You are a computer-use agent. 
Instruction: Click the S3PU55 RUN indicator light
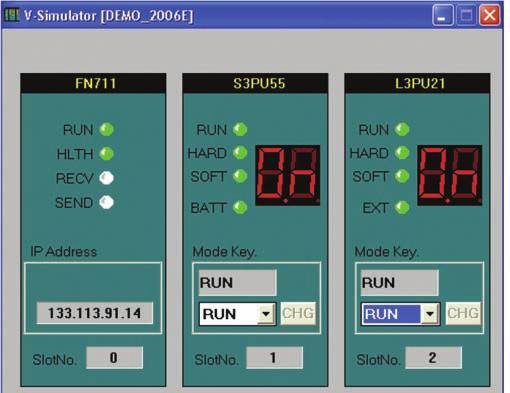click(x=240, y=130)
